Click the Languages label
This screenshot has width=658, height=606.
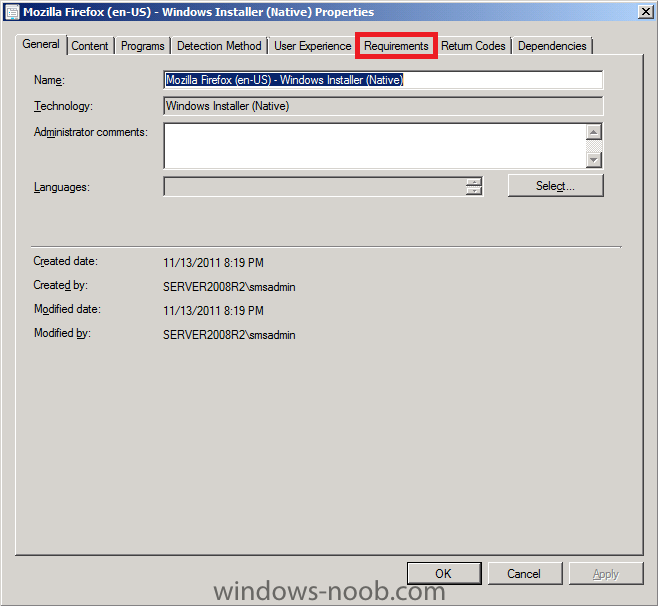click(x=62, y=187)
